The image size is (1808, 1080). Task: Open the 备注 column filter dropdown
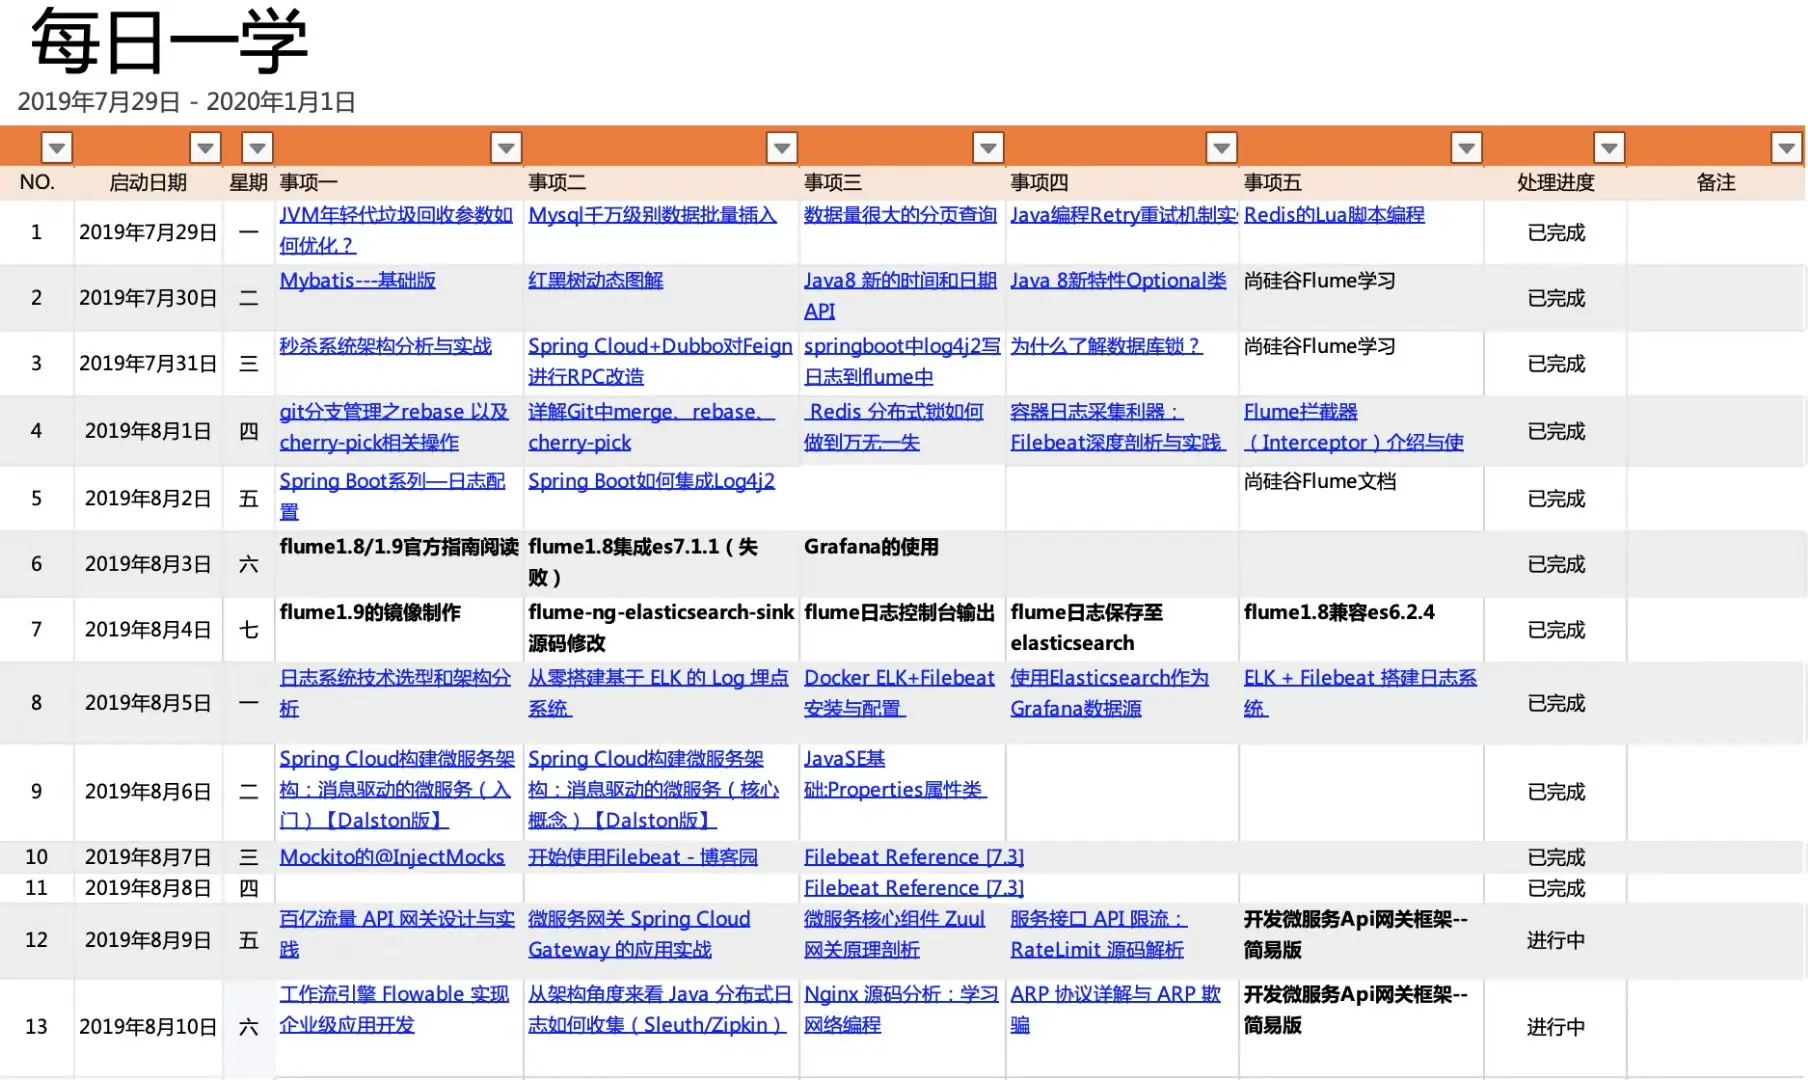(1786, 148)
